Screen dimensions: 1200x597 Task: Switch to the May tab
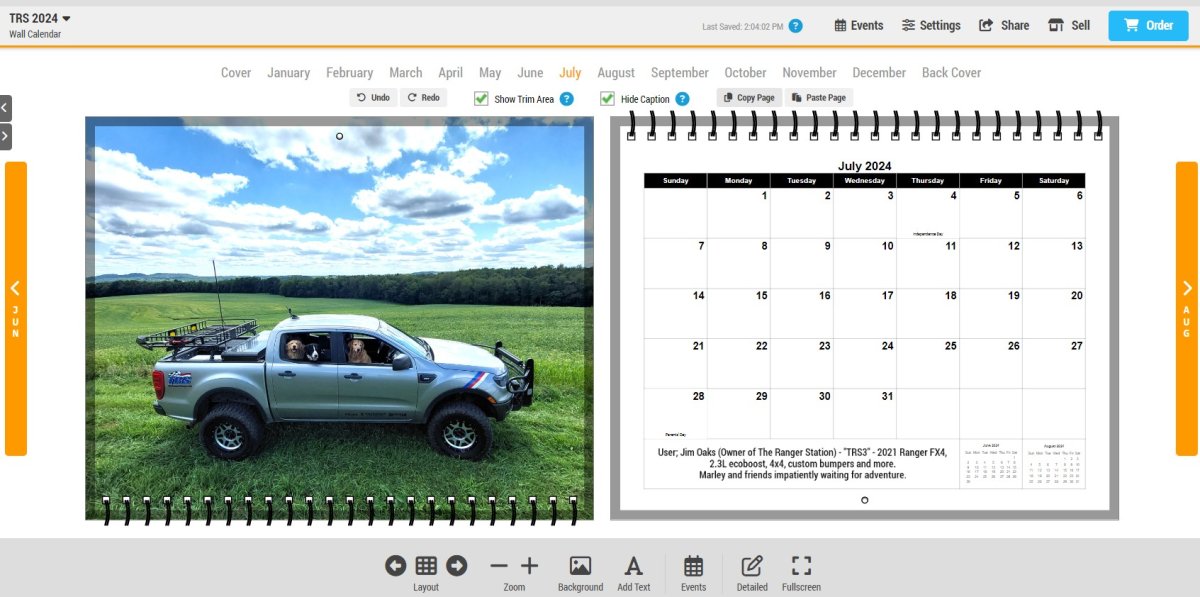tap(490, 73)
